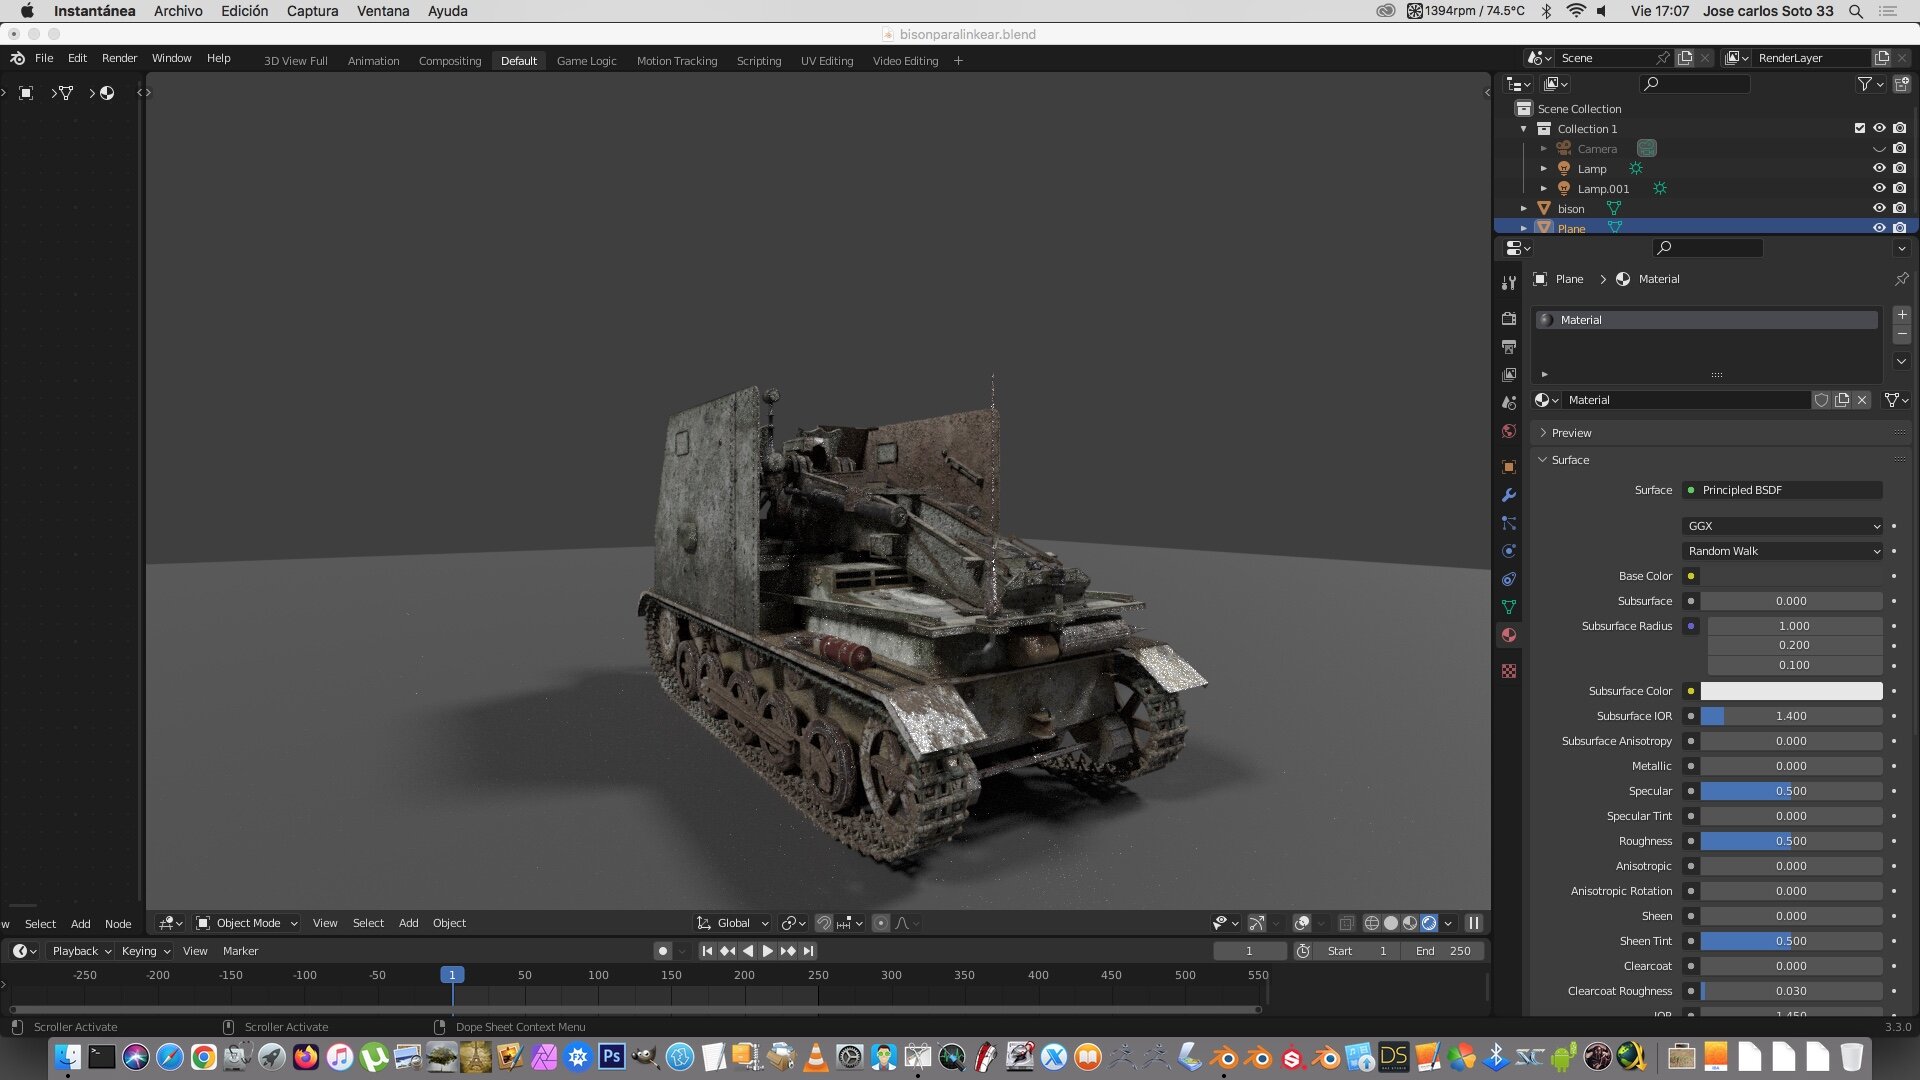
Task: Click the Principled BSDF surface shader button
Action: 1783,490
